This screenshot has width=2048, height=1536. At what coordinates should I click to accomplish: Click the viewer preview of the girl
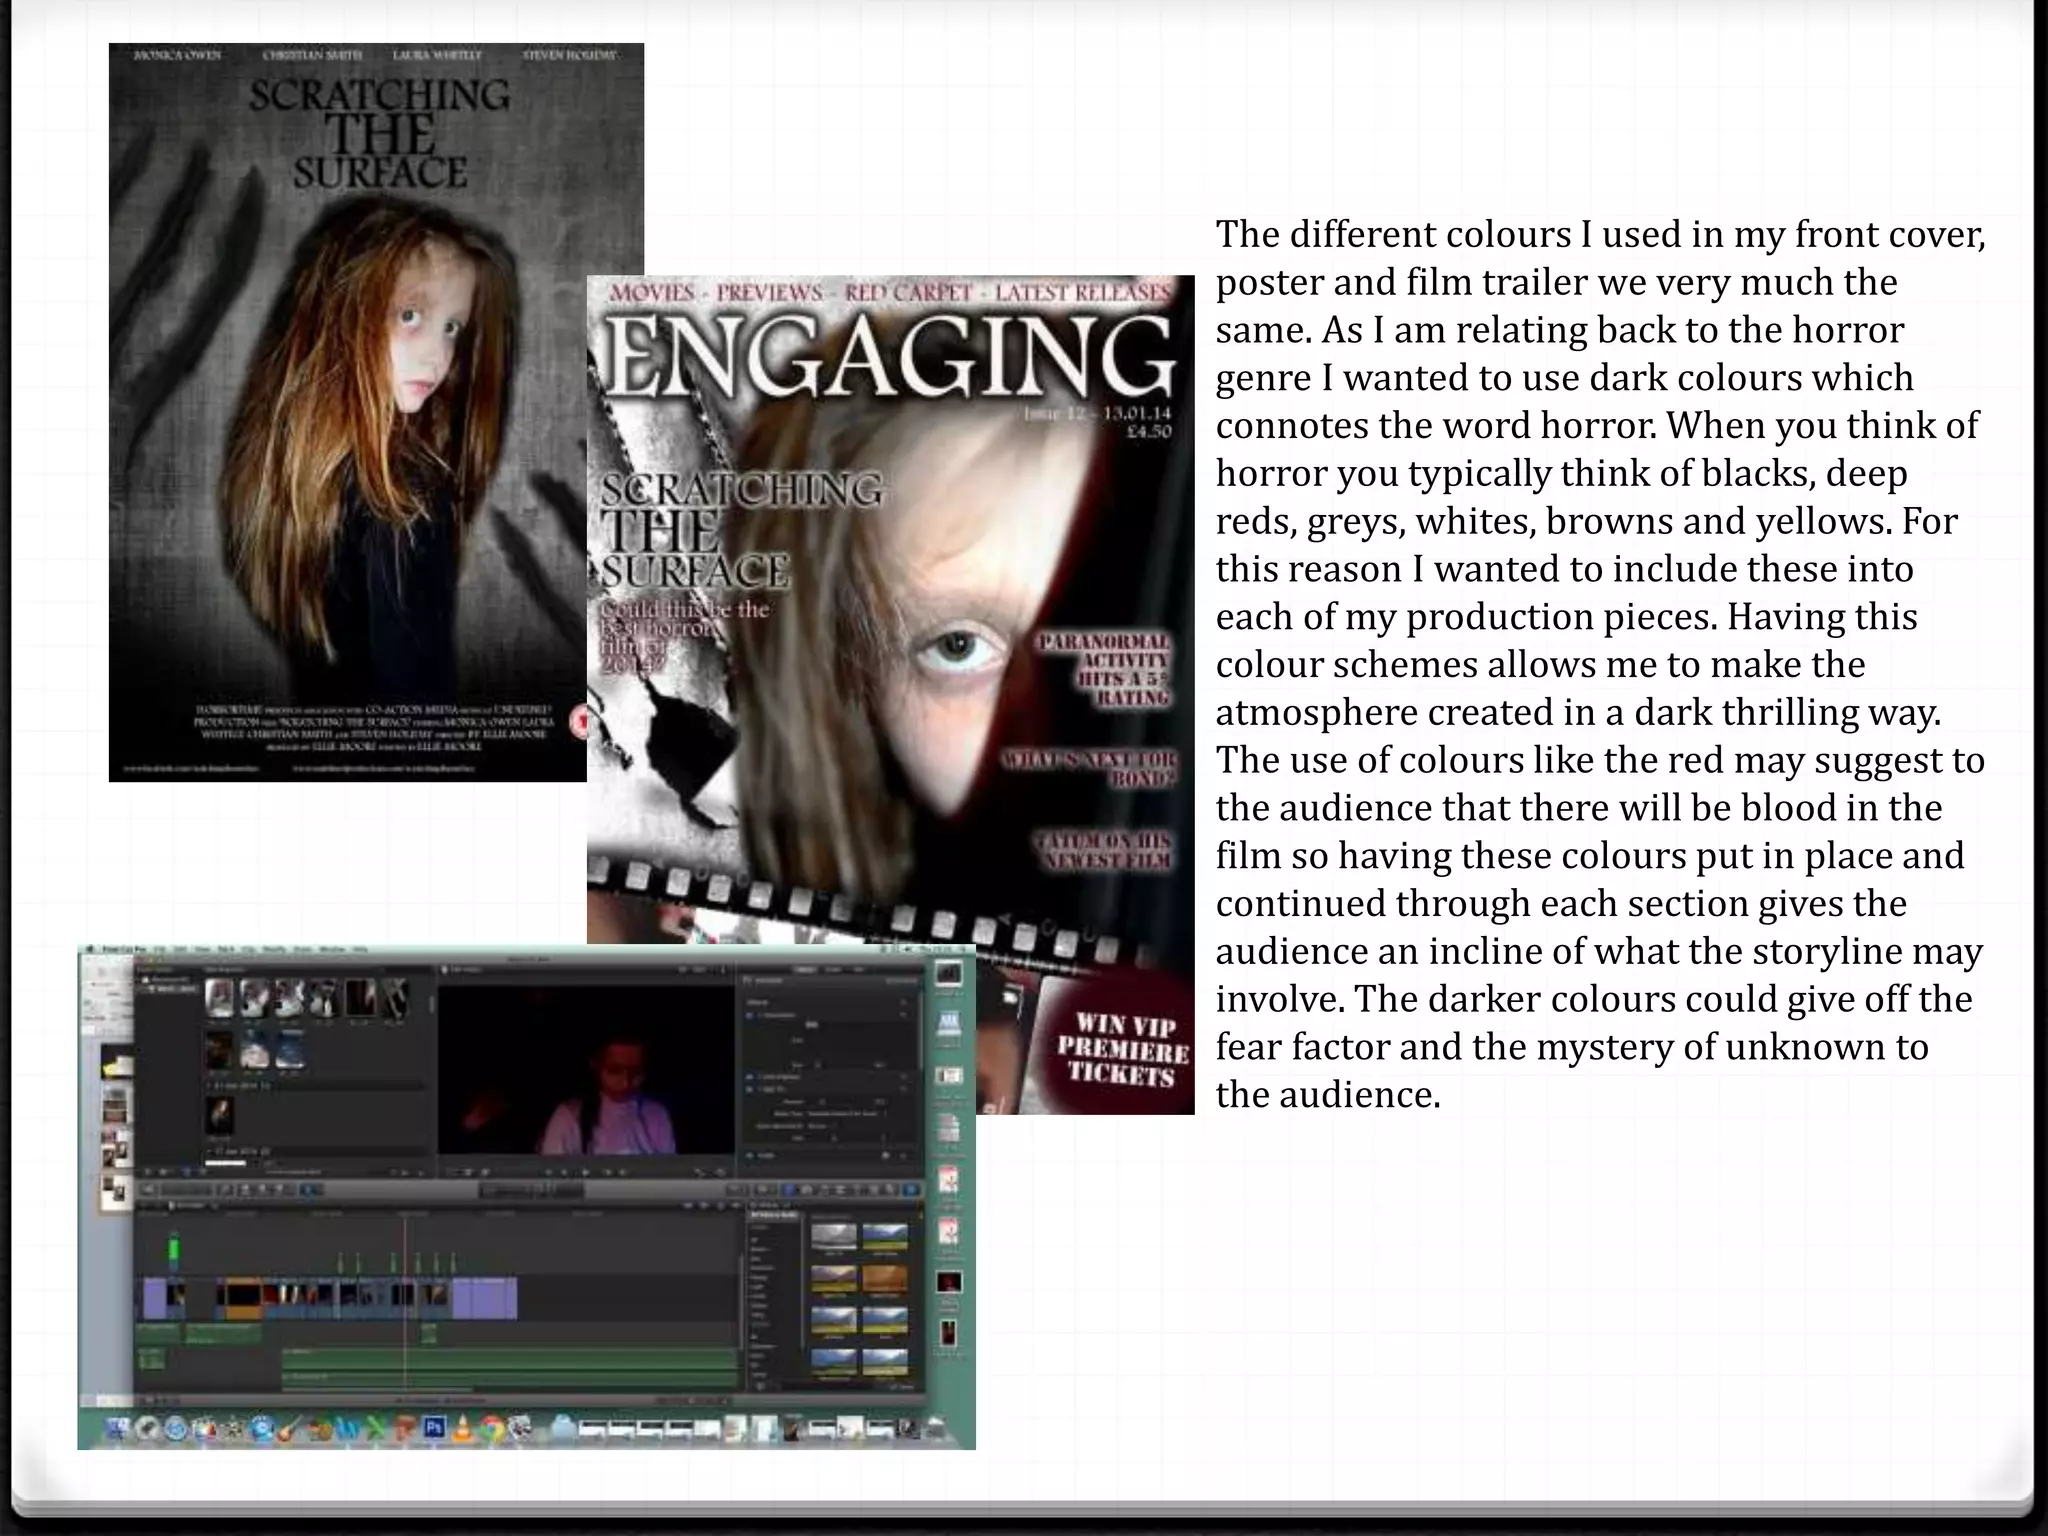pyautogui.click(x=586, y=1071)
